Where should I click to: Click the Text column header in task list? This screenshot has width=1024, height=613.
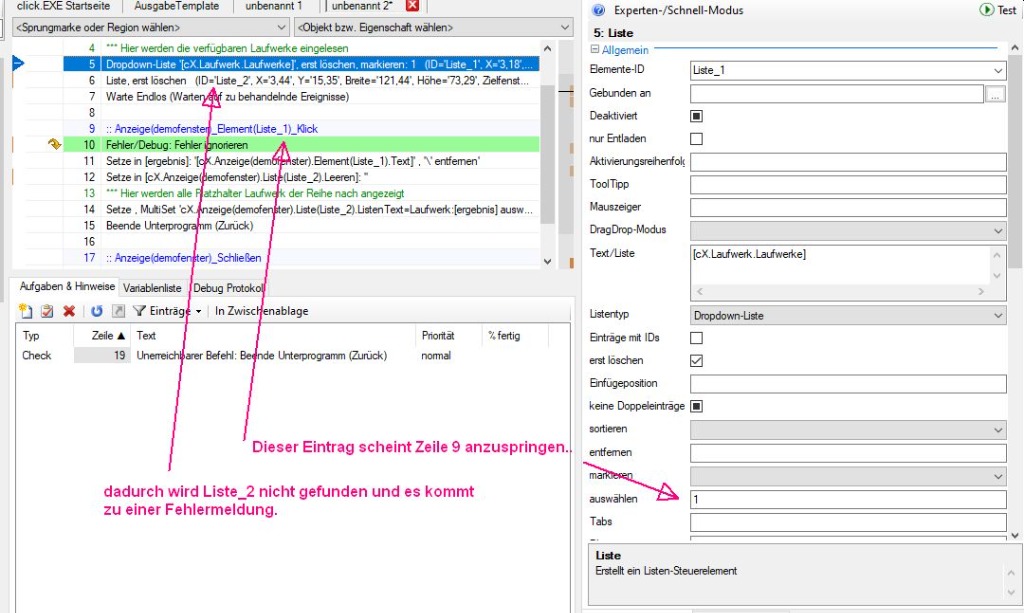tap(273, 336)
